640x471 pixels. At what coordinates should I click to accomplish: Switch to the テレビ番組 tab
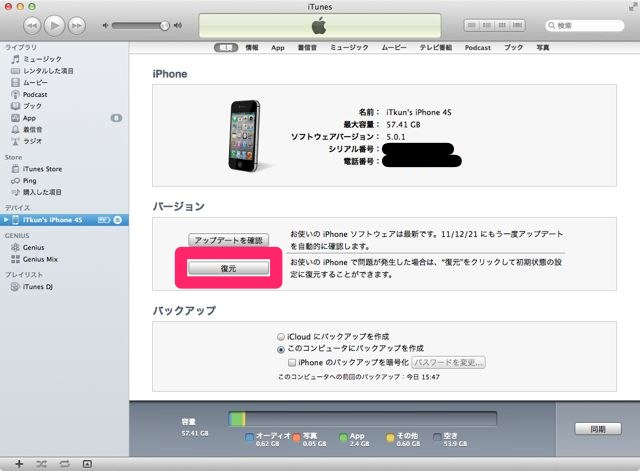(436, 48)
